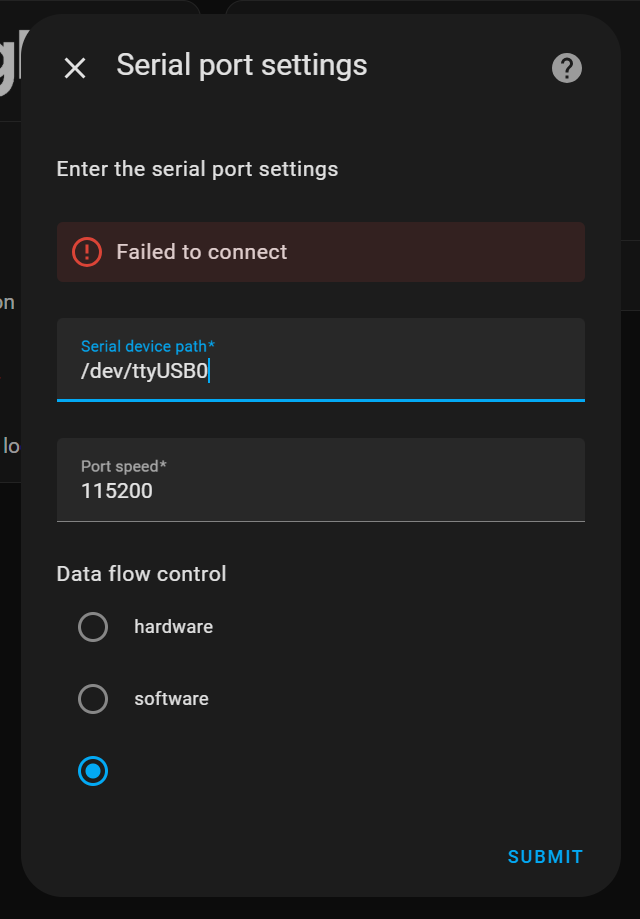
Task: Click the 115200 port speed value
Action: point(117,491)
